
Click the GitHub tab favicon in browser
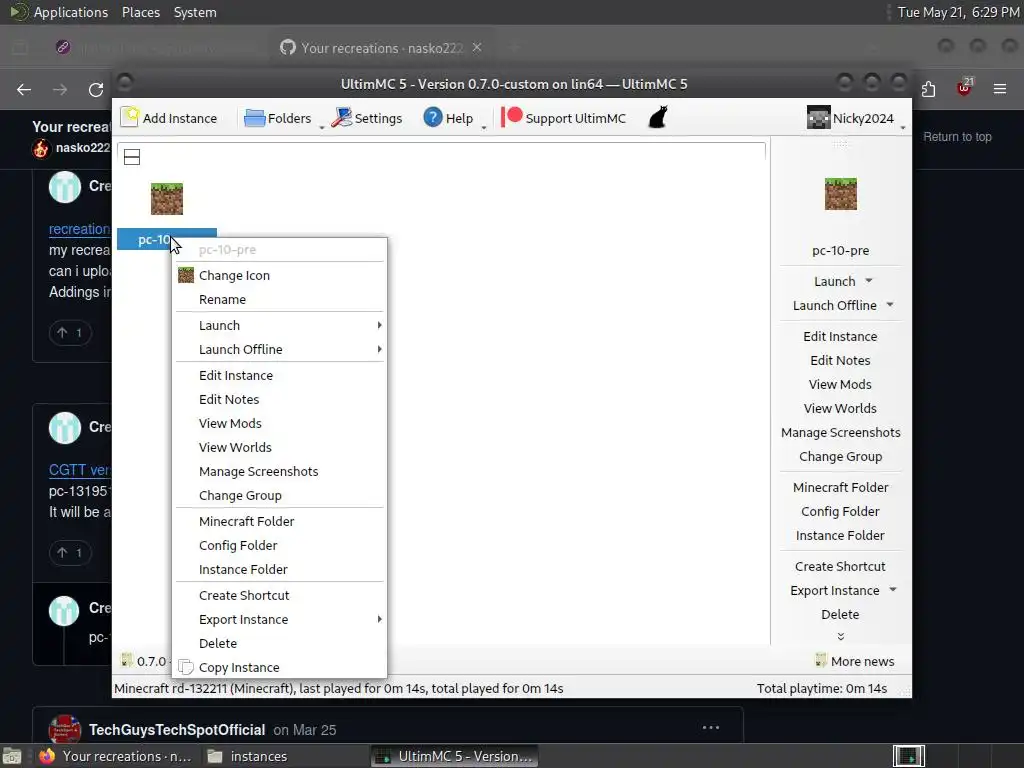tap(288, 47)
